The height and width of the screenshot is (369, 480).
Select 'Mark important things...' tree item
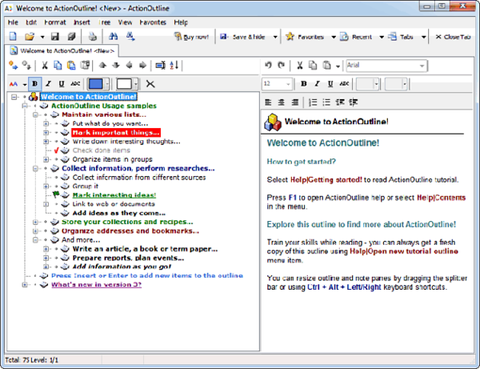pyautogui.click(x=116, y=133)
